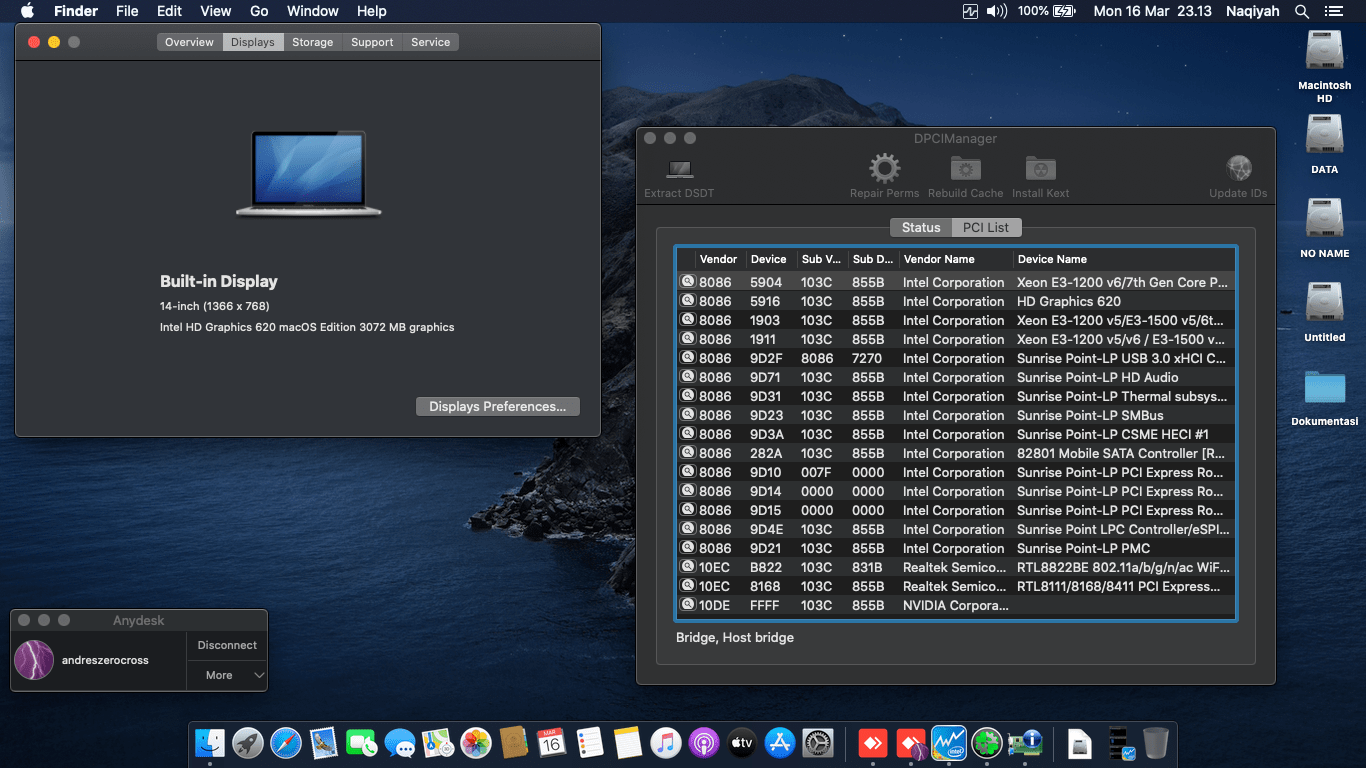Expand the More dropdown in Anydesk
1366x768 pixels.
tap(227, 675)
